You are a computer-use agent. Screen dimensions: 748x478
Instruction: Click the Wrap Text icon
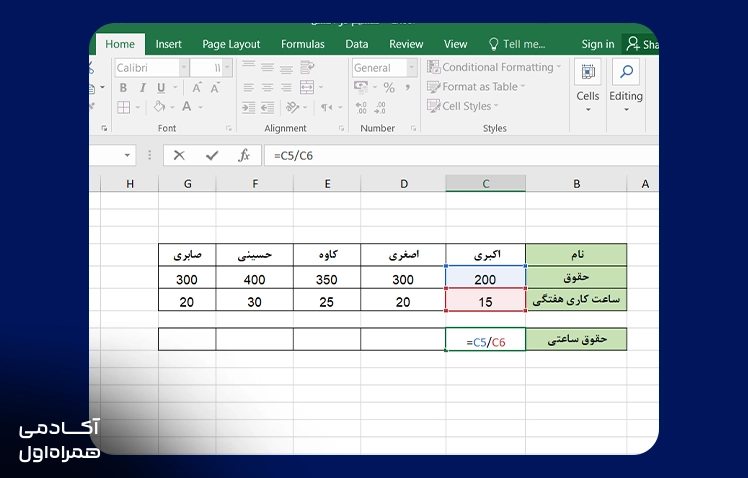pyautogui.click(x=307, y=67)
